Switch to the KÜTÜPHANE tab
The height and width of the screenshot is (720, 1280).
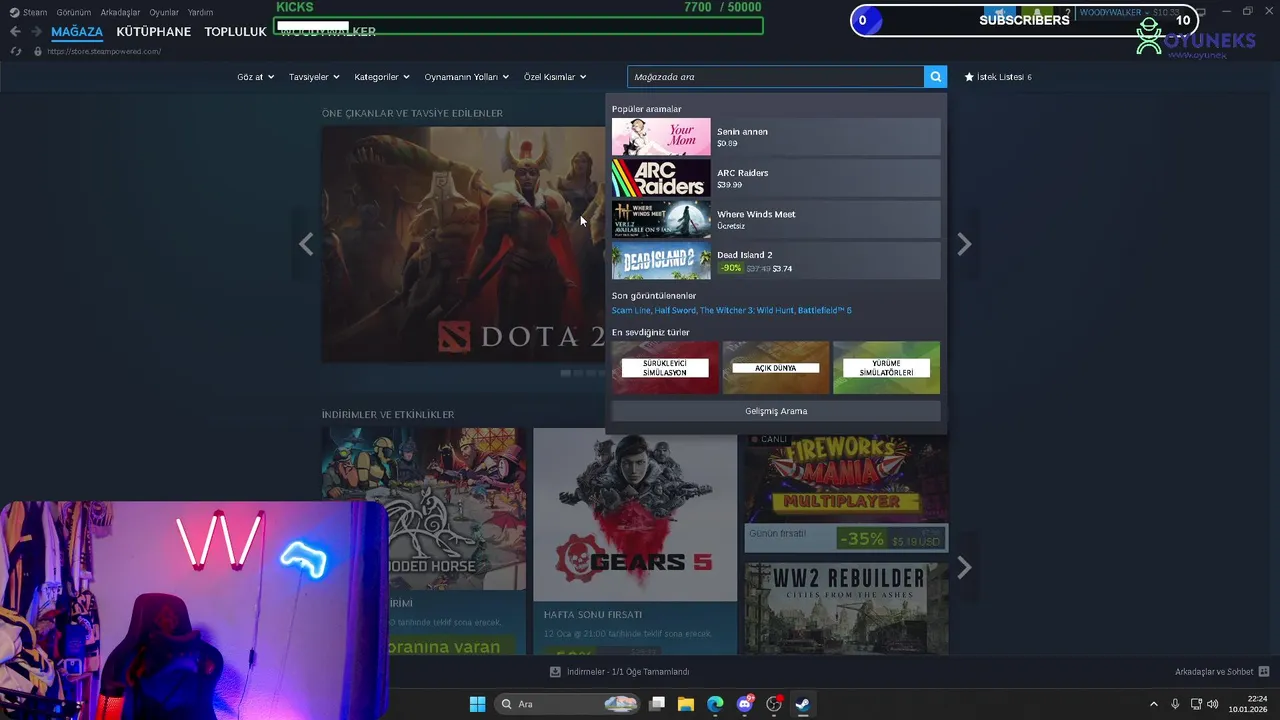[153, 32]
